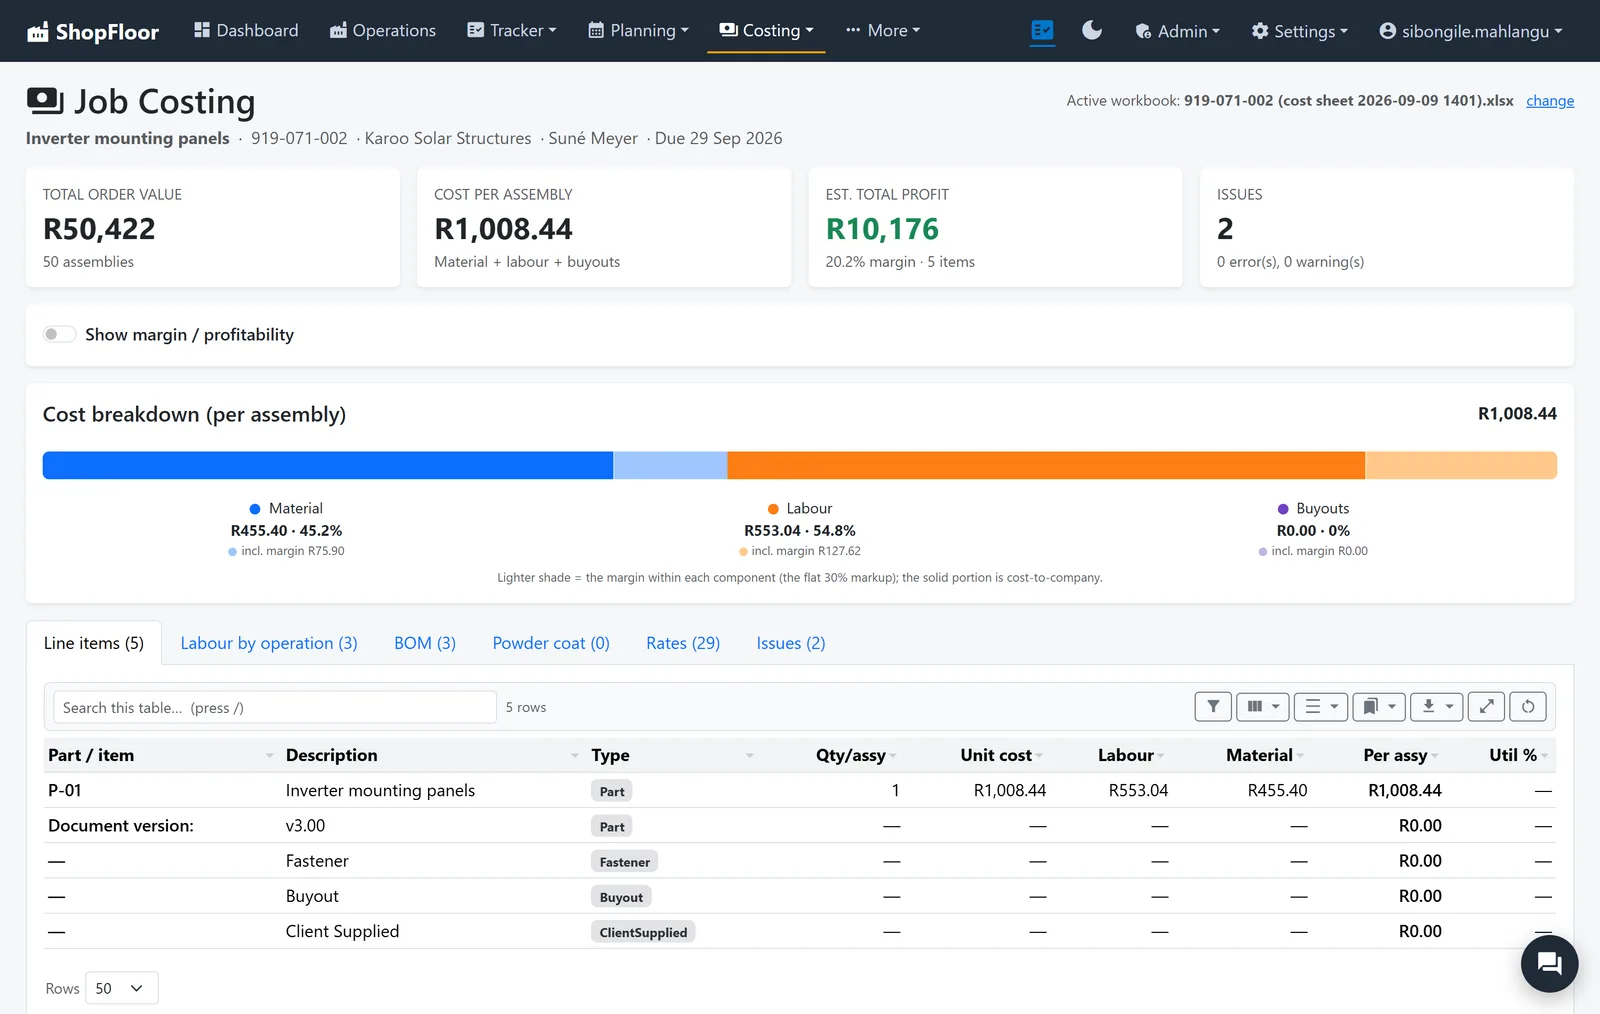Screen dimensions: 1600x1014
Task: Toggle dark mode moon icon
Action: (x=1092, y=31)
